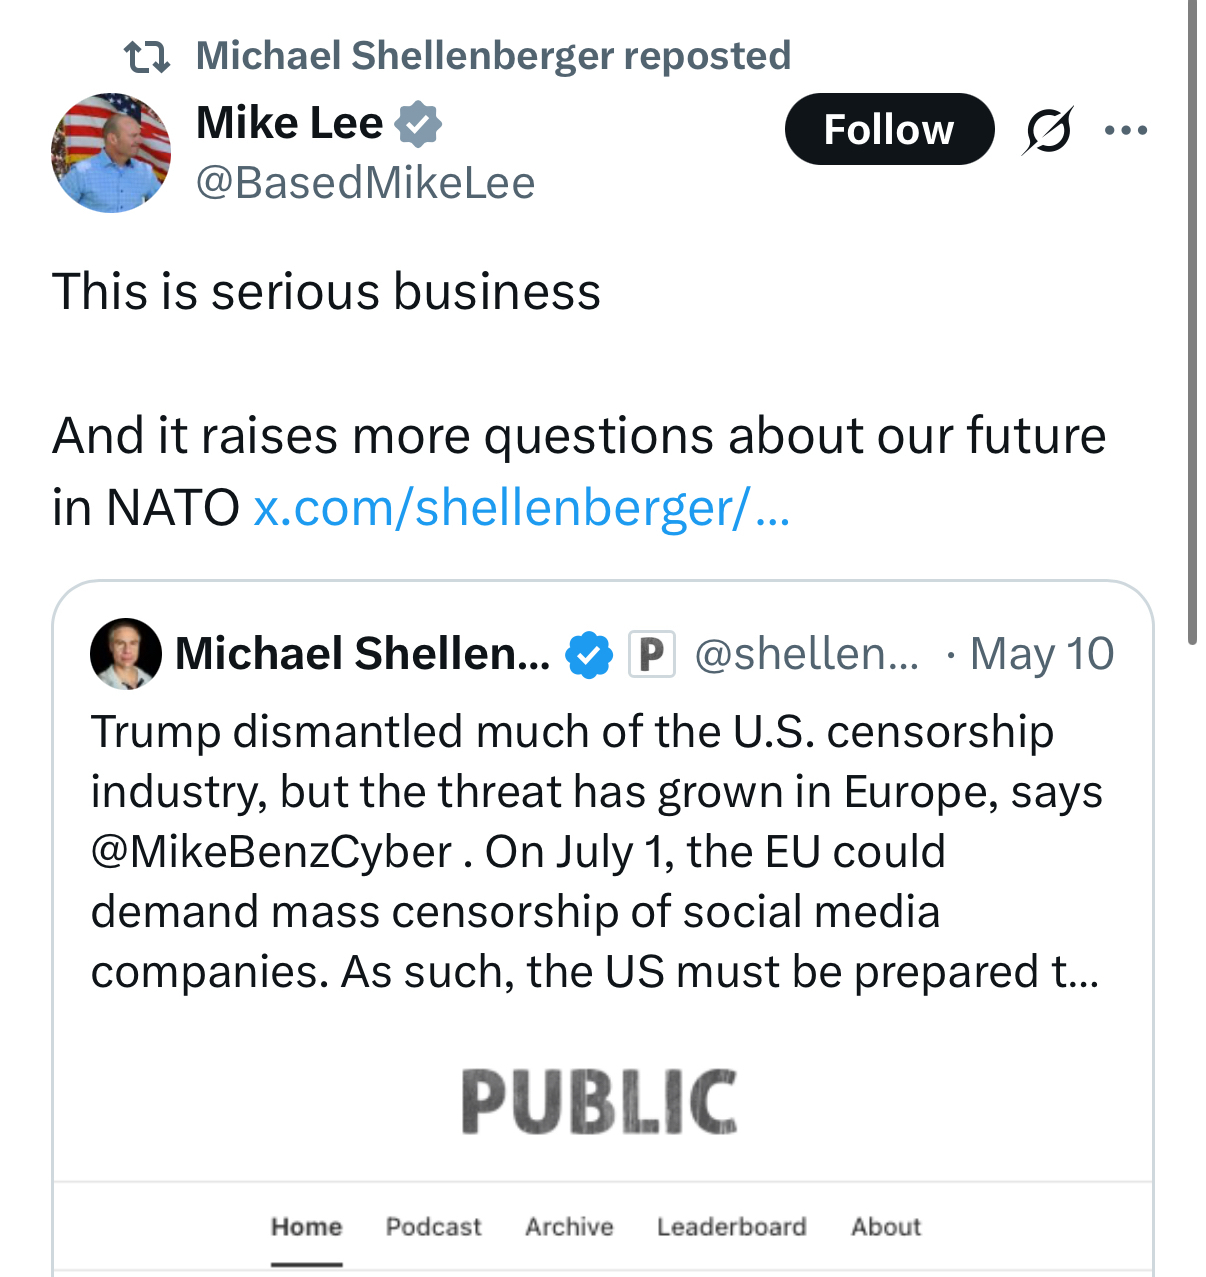Open the x.com/shellenberger link
Viewport: 1206px width, 1277px height.
[x=521, y=508]
